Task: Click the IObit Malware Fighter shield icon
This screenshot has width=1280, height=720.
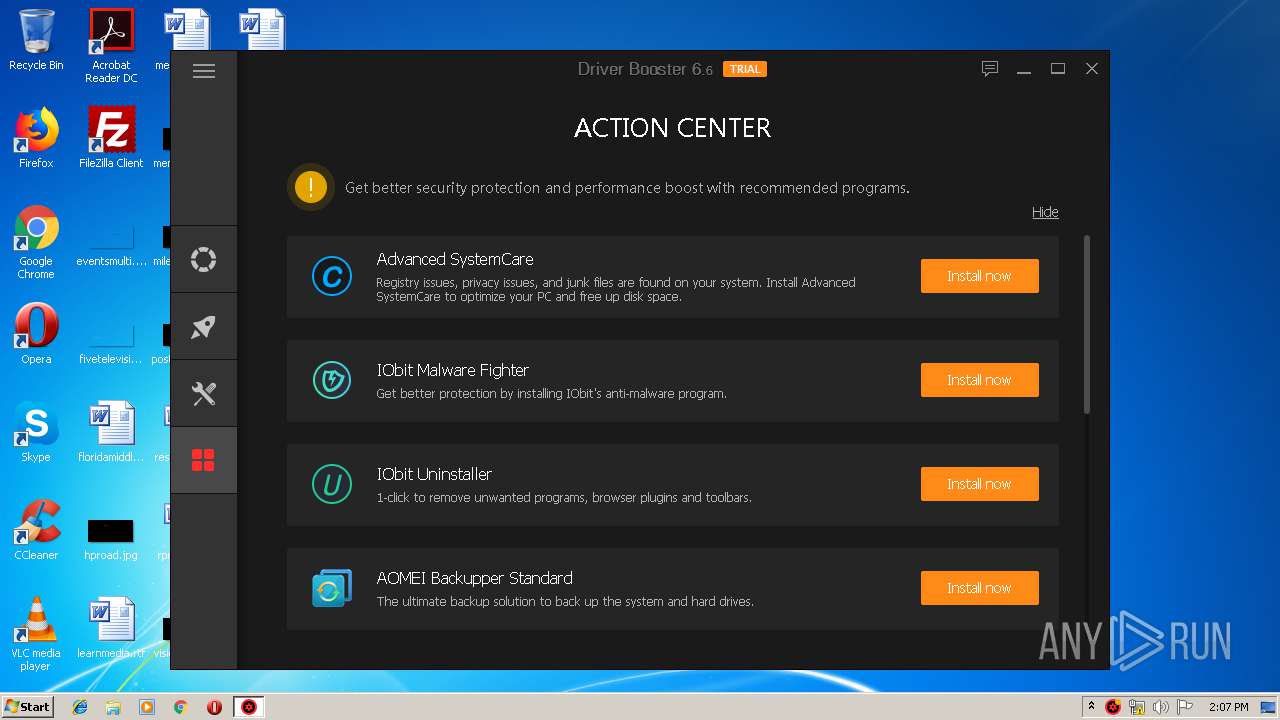Action: tap(332, 380)
